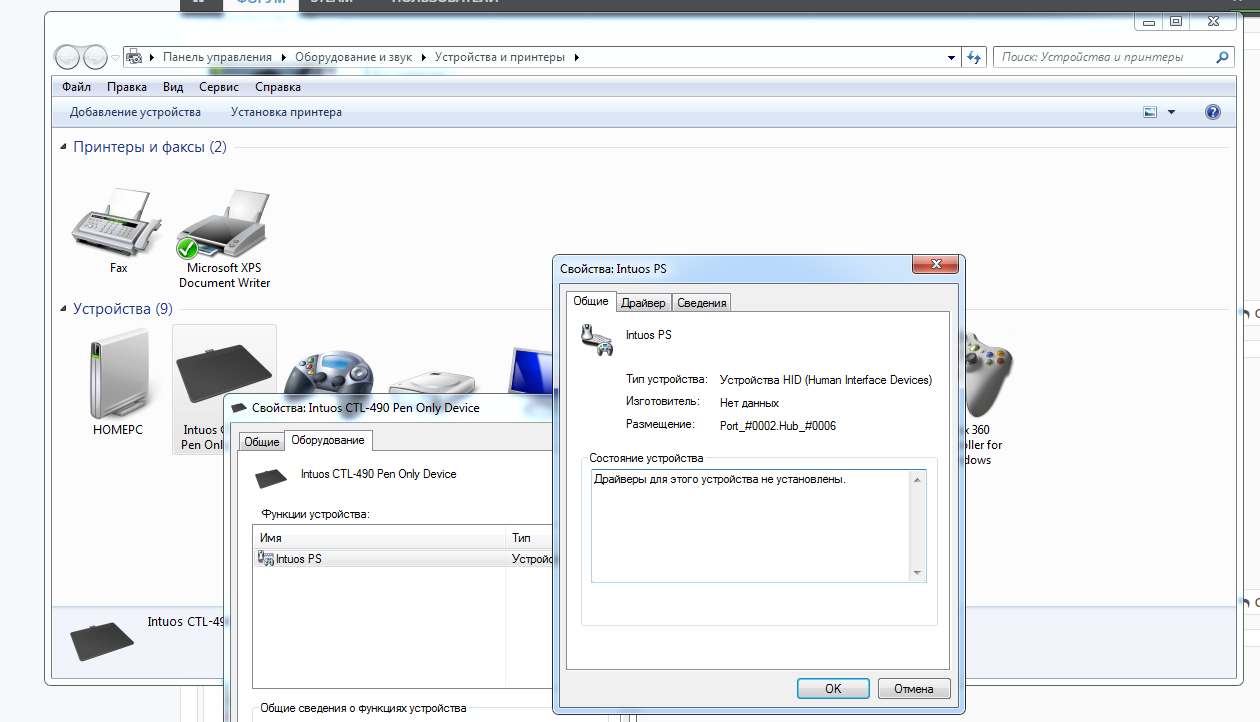Click the tablet icon in details pane
Viewport: 1260px width, 722px height.
tap(103, 641)
